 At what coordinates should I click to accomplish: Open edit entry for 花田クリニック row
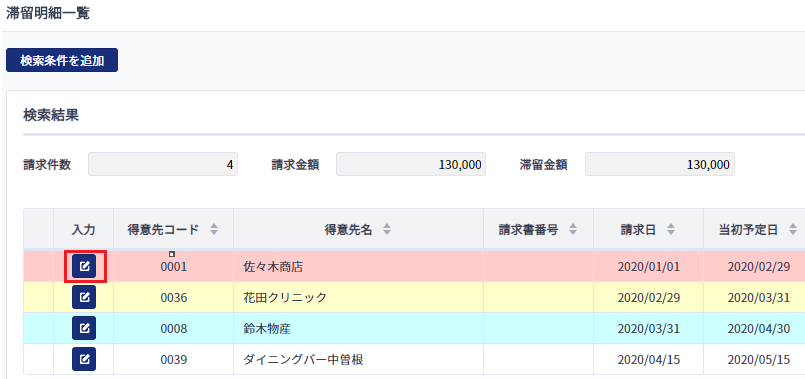[84, 297]
